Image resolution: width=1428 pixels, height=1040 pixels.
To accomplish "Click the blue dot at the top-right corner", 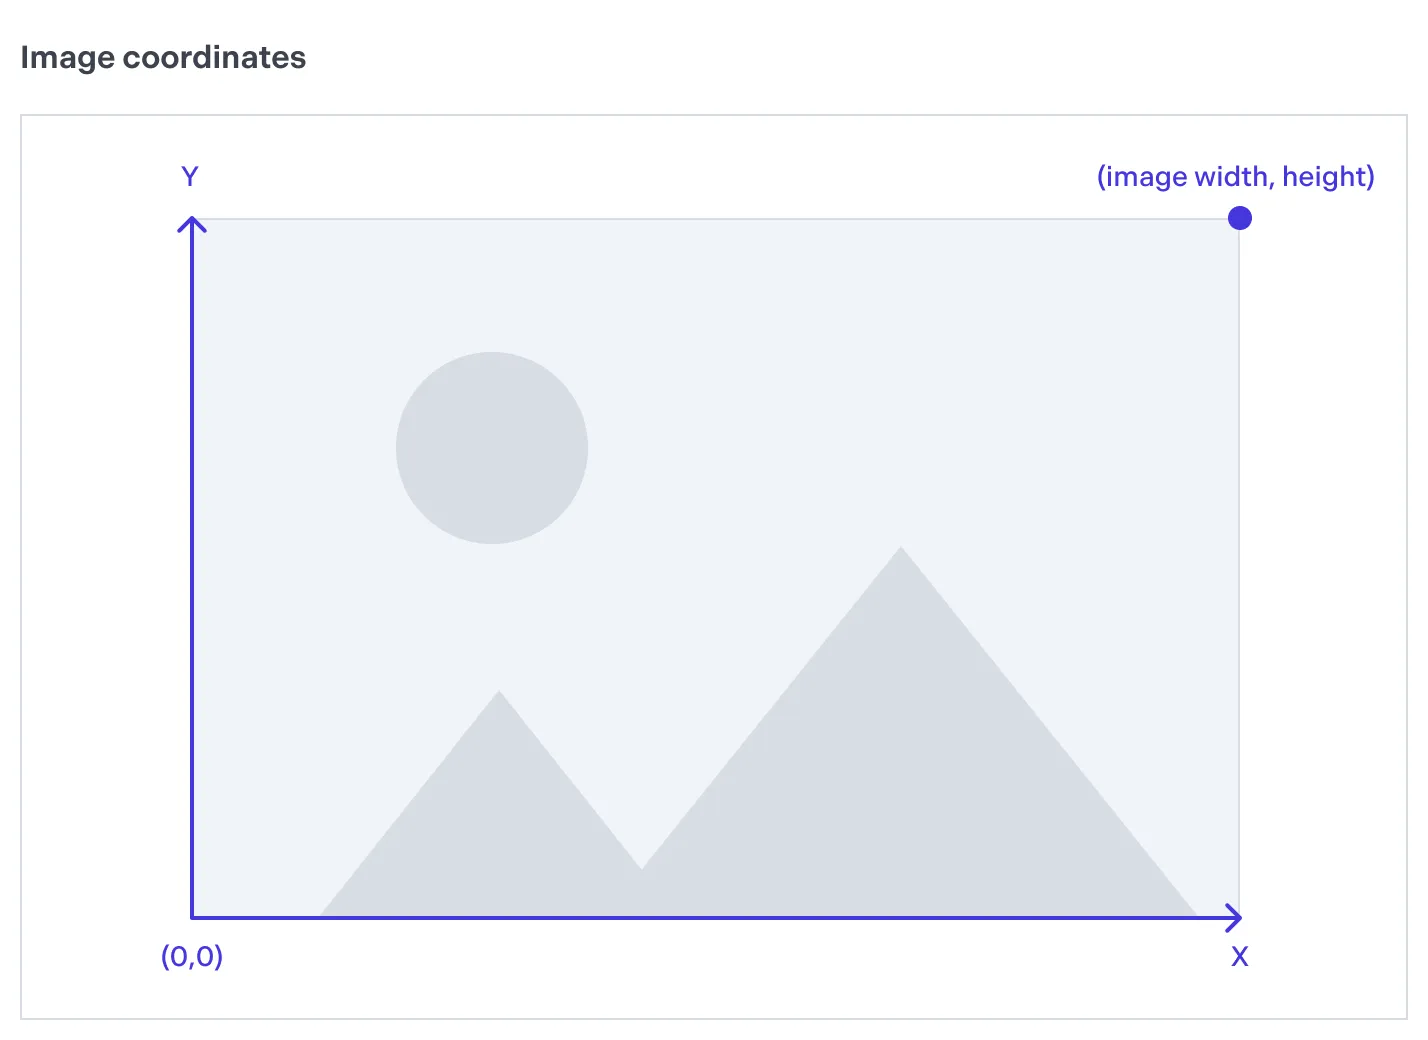I will tap(1239, 218).
